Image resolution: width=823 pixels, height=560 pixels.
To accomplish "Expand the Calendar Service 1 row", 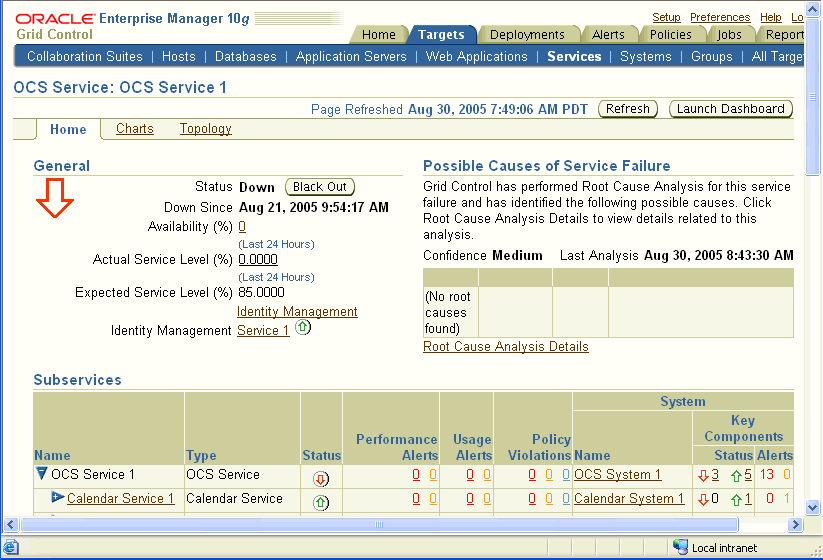I will click(x=57, y=498).
